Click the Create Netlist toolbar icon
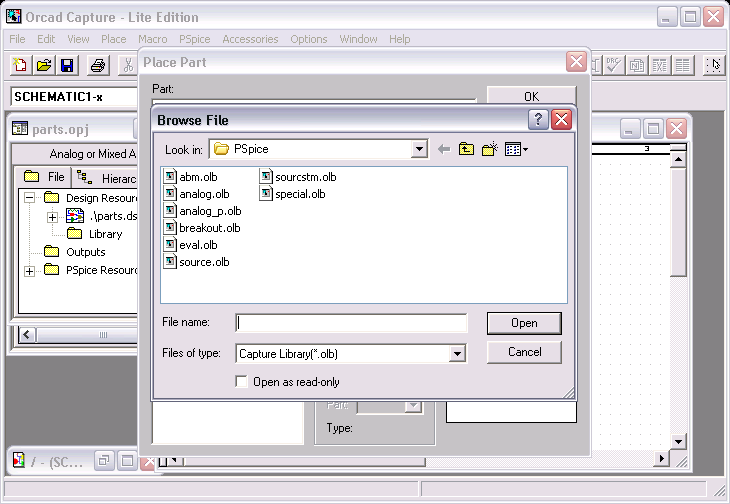 636,65
